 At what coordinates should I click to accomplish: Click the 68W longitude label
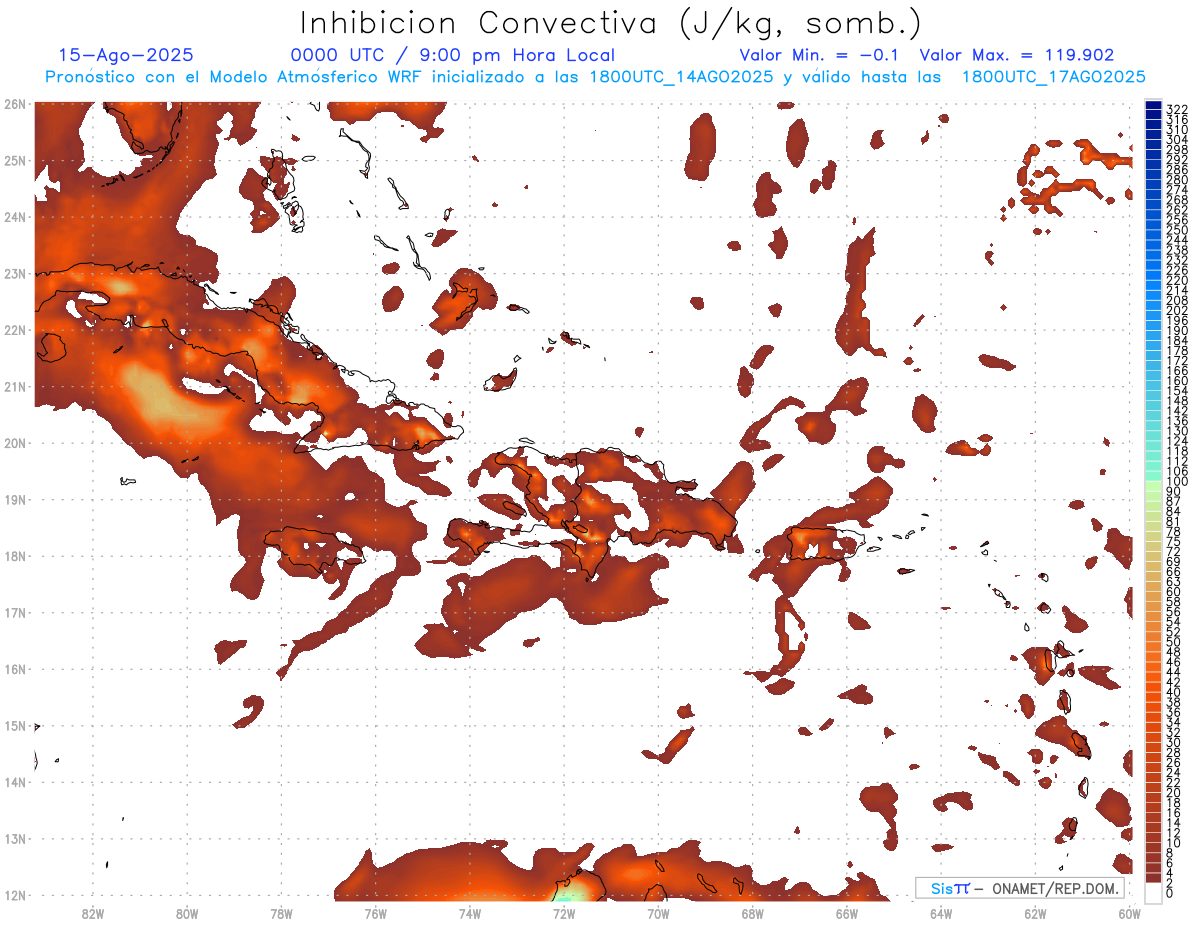click(x=752, y=914)
